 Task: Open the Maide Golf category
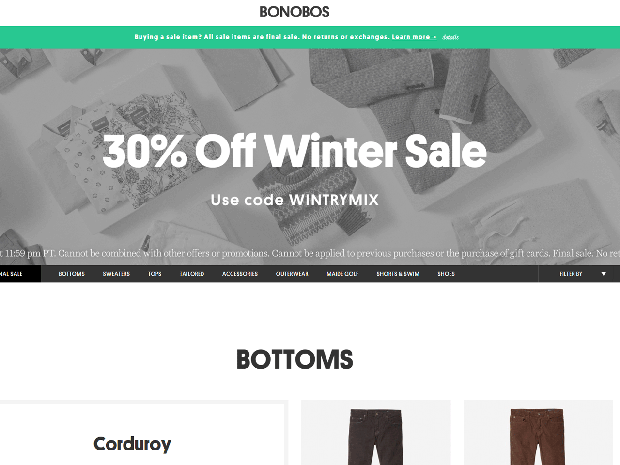pyautogui.click(x=342, y=274)
